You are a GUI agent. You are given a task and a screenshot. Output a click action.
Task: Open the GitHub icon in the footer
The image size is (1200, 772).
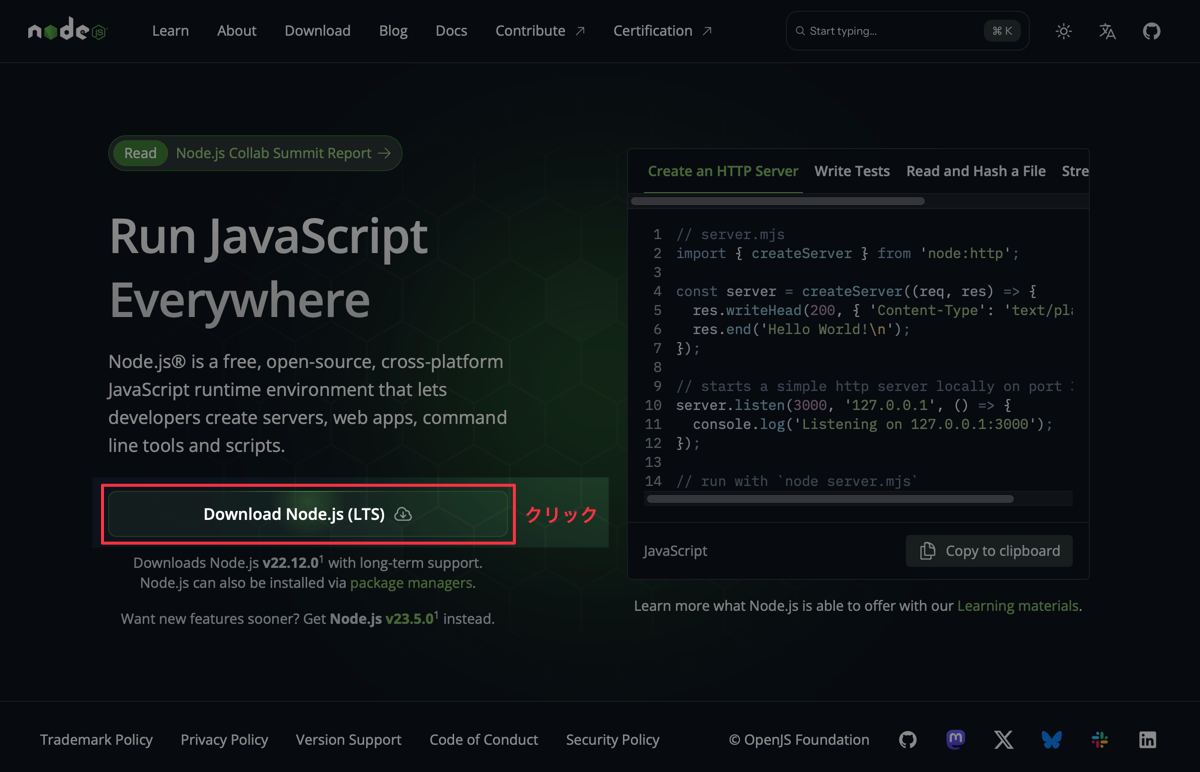[907, 739]
